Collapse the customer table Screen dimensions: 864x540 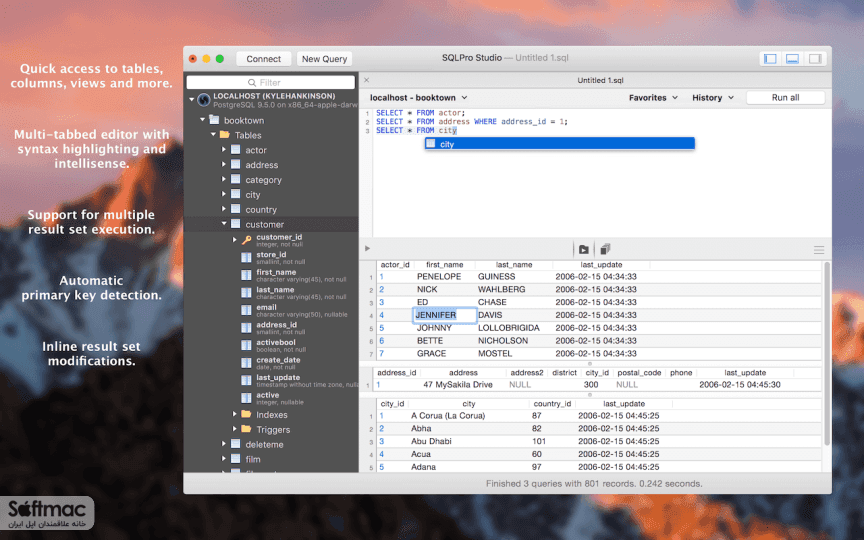click(224, 224)
